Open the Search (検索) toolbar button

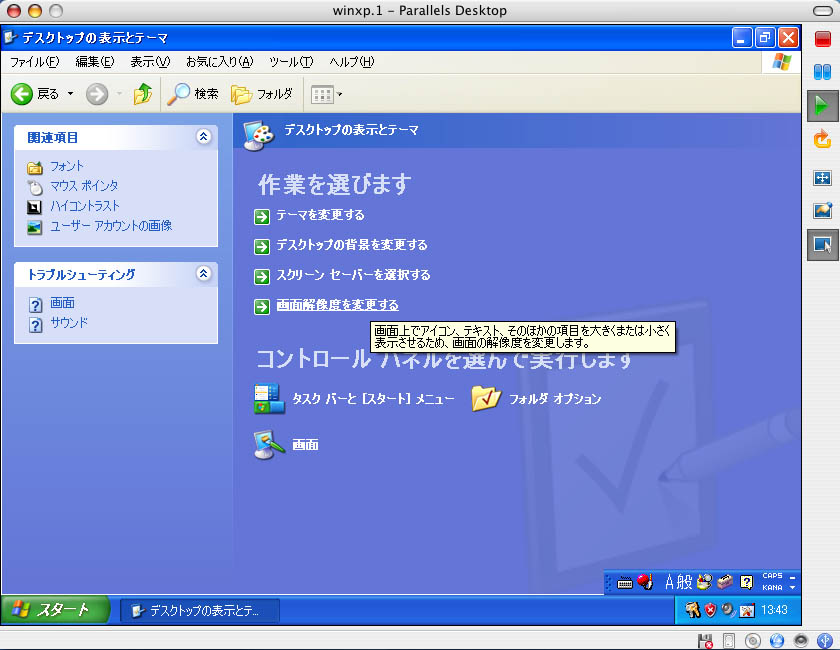(193, 94)
